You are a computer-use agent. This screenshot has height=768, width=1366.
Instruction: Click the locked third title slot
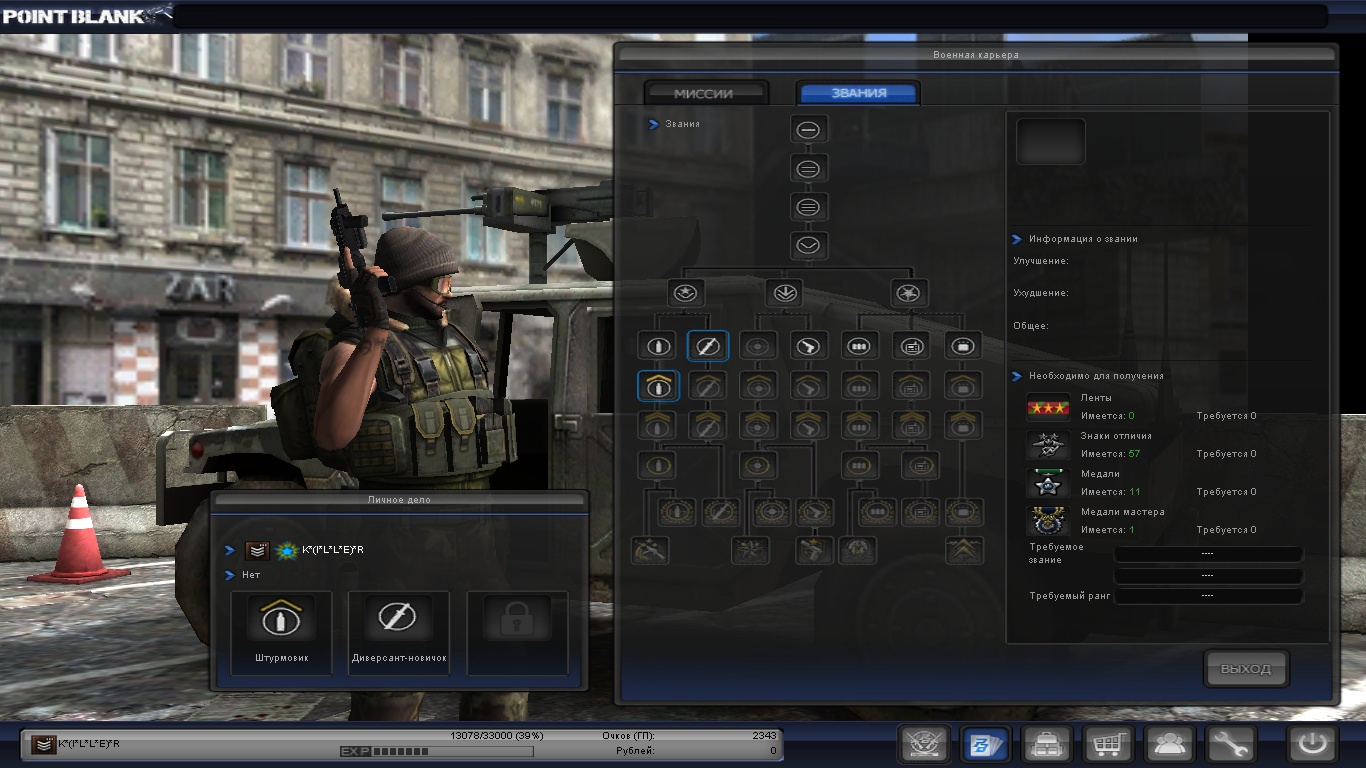pyautogui.click(x=517, y=632)
